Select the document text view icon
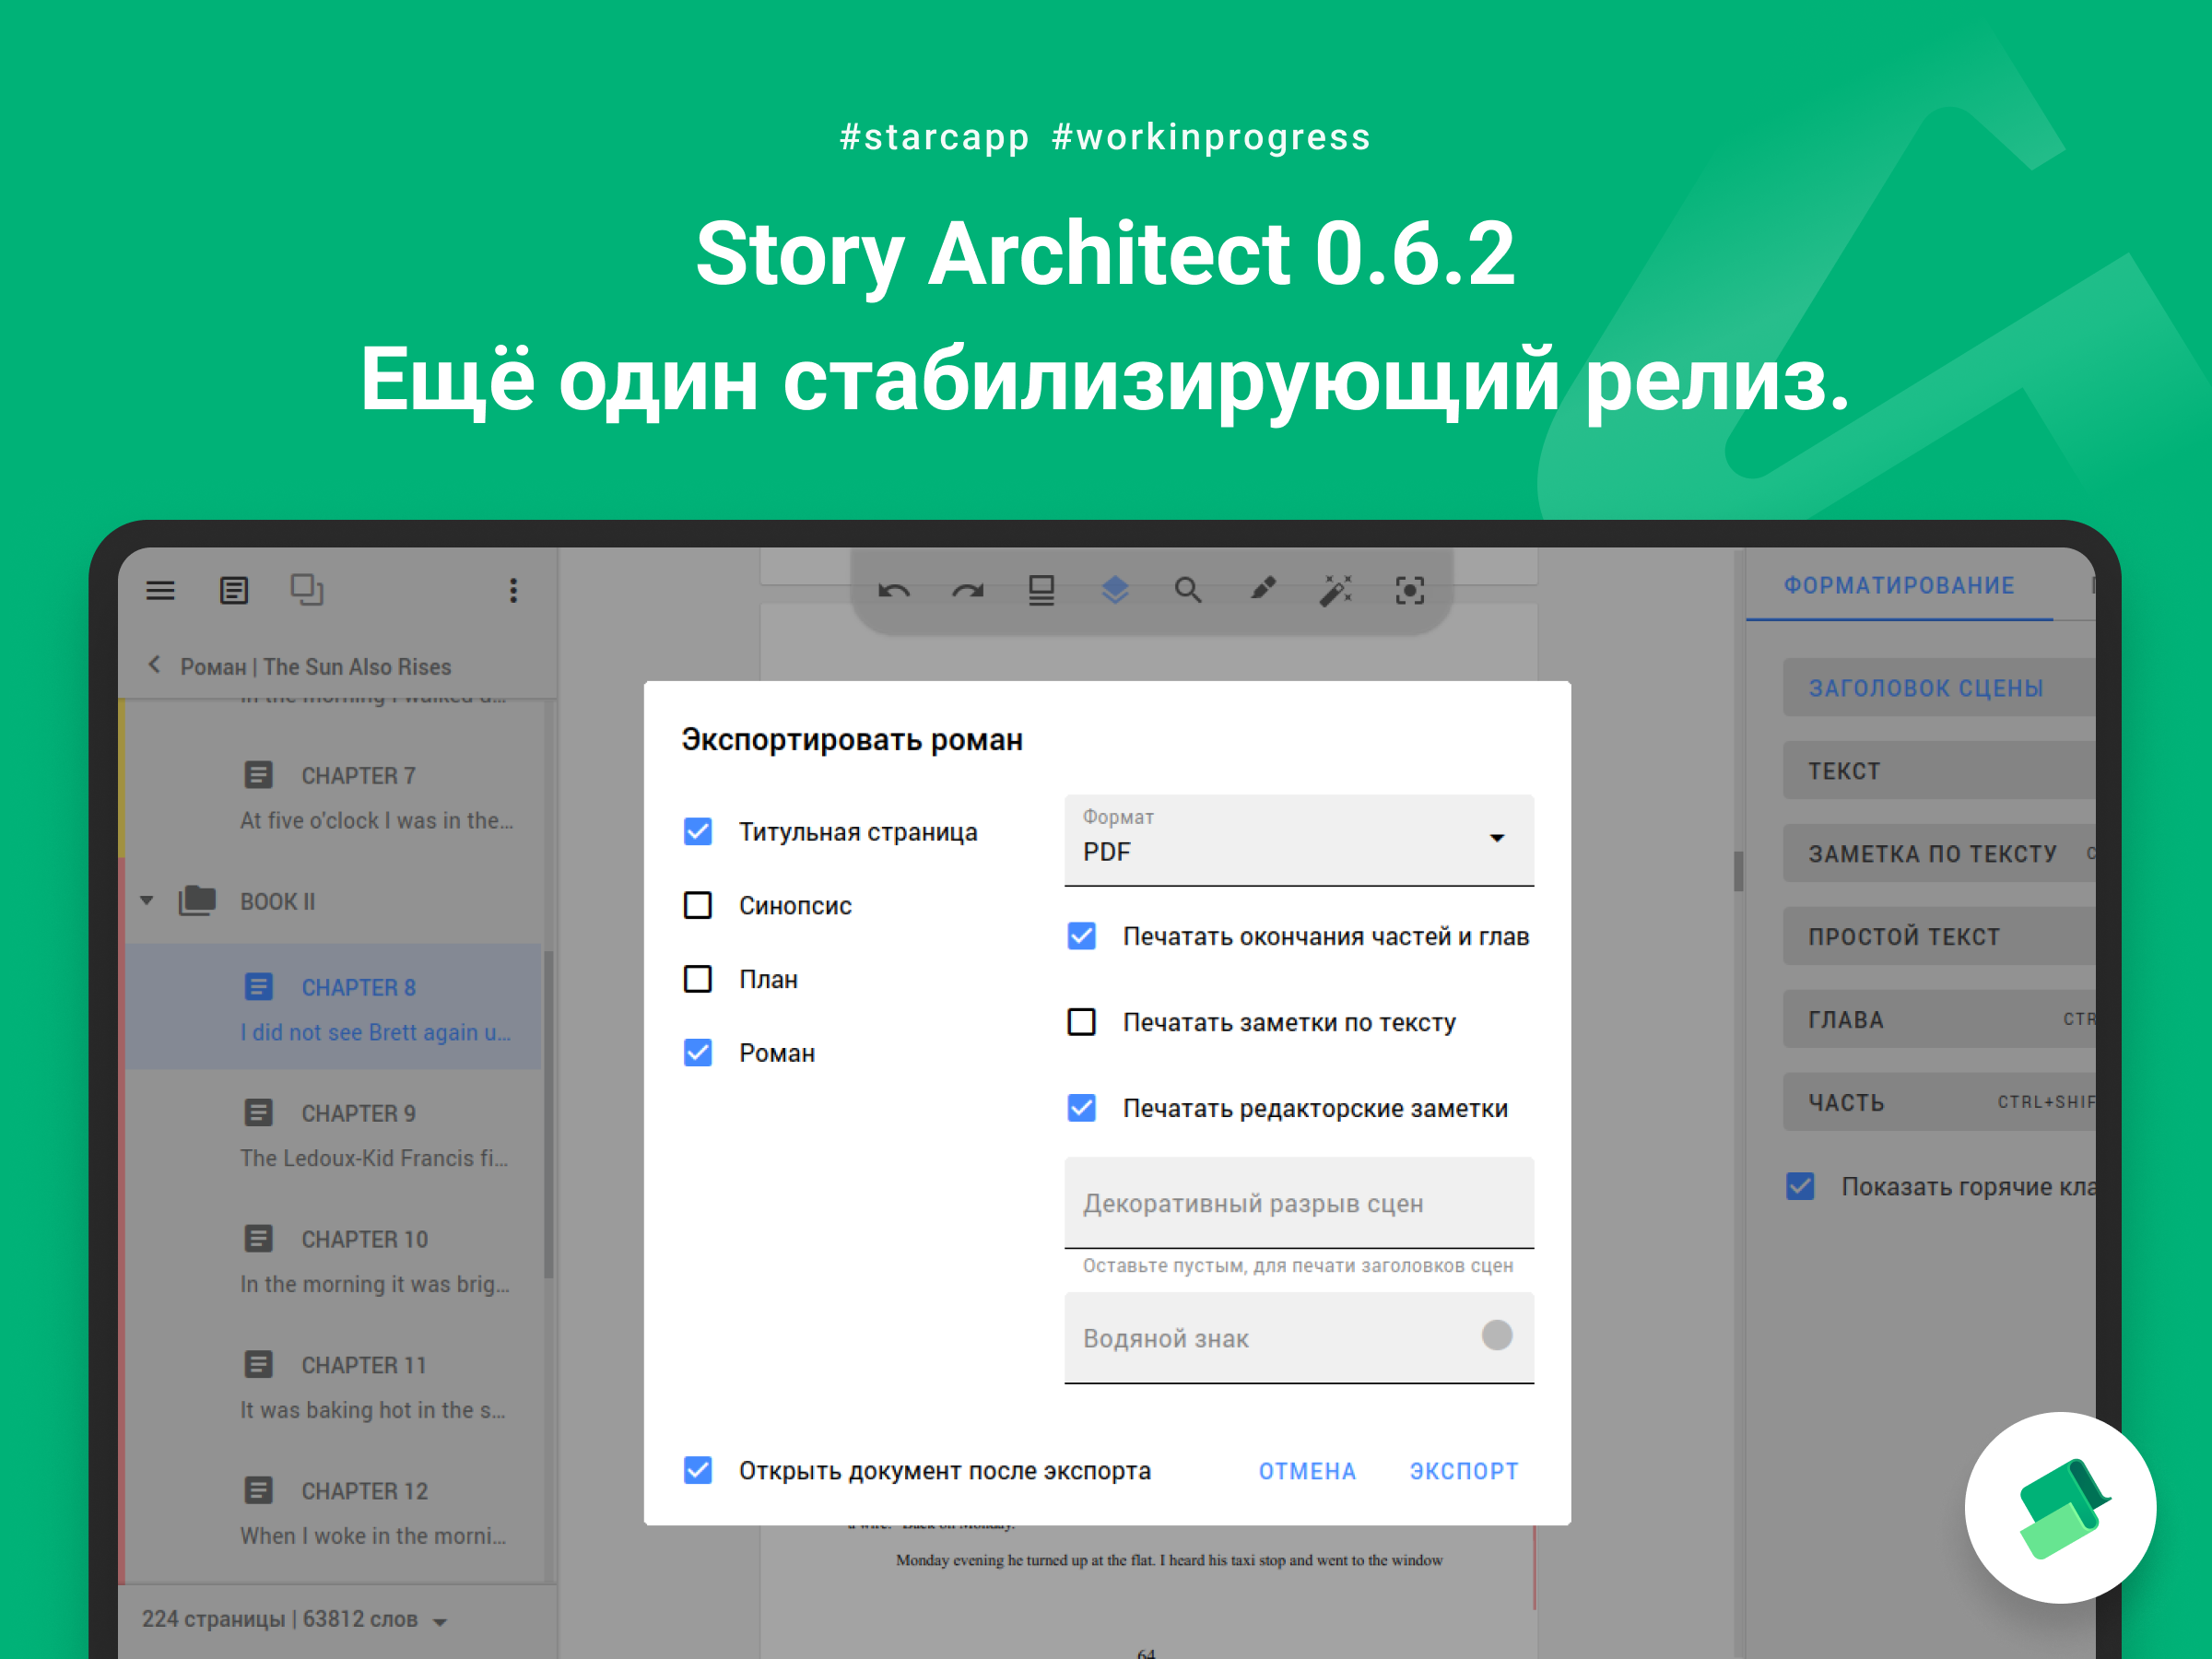The width and height of the screenshot is (2212, 1659). tap(234, 590)
